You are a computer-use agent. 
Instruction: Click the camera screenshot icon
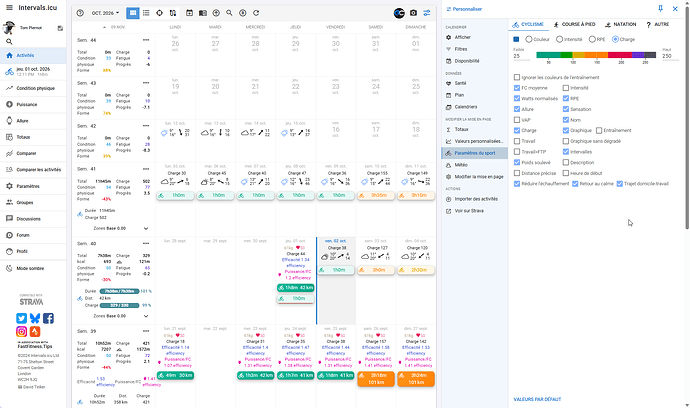pyautogui.click(x=413, y=13)
